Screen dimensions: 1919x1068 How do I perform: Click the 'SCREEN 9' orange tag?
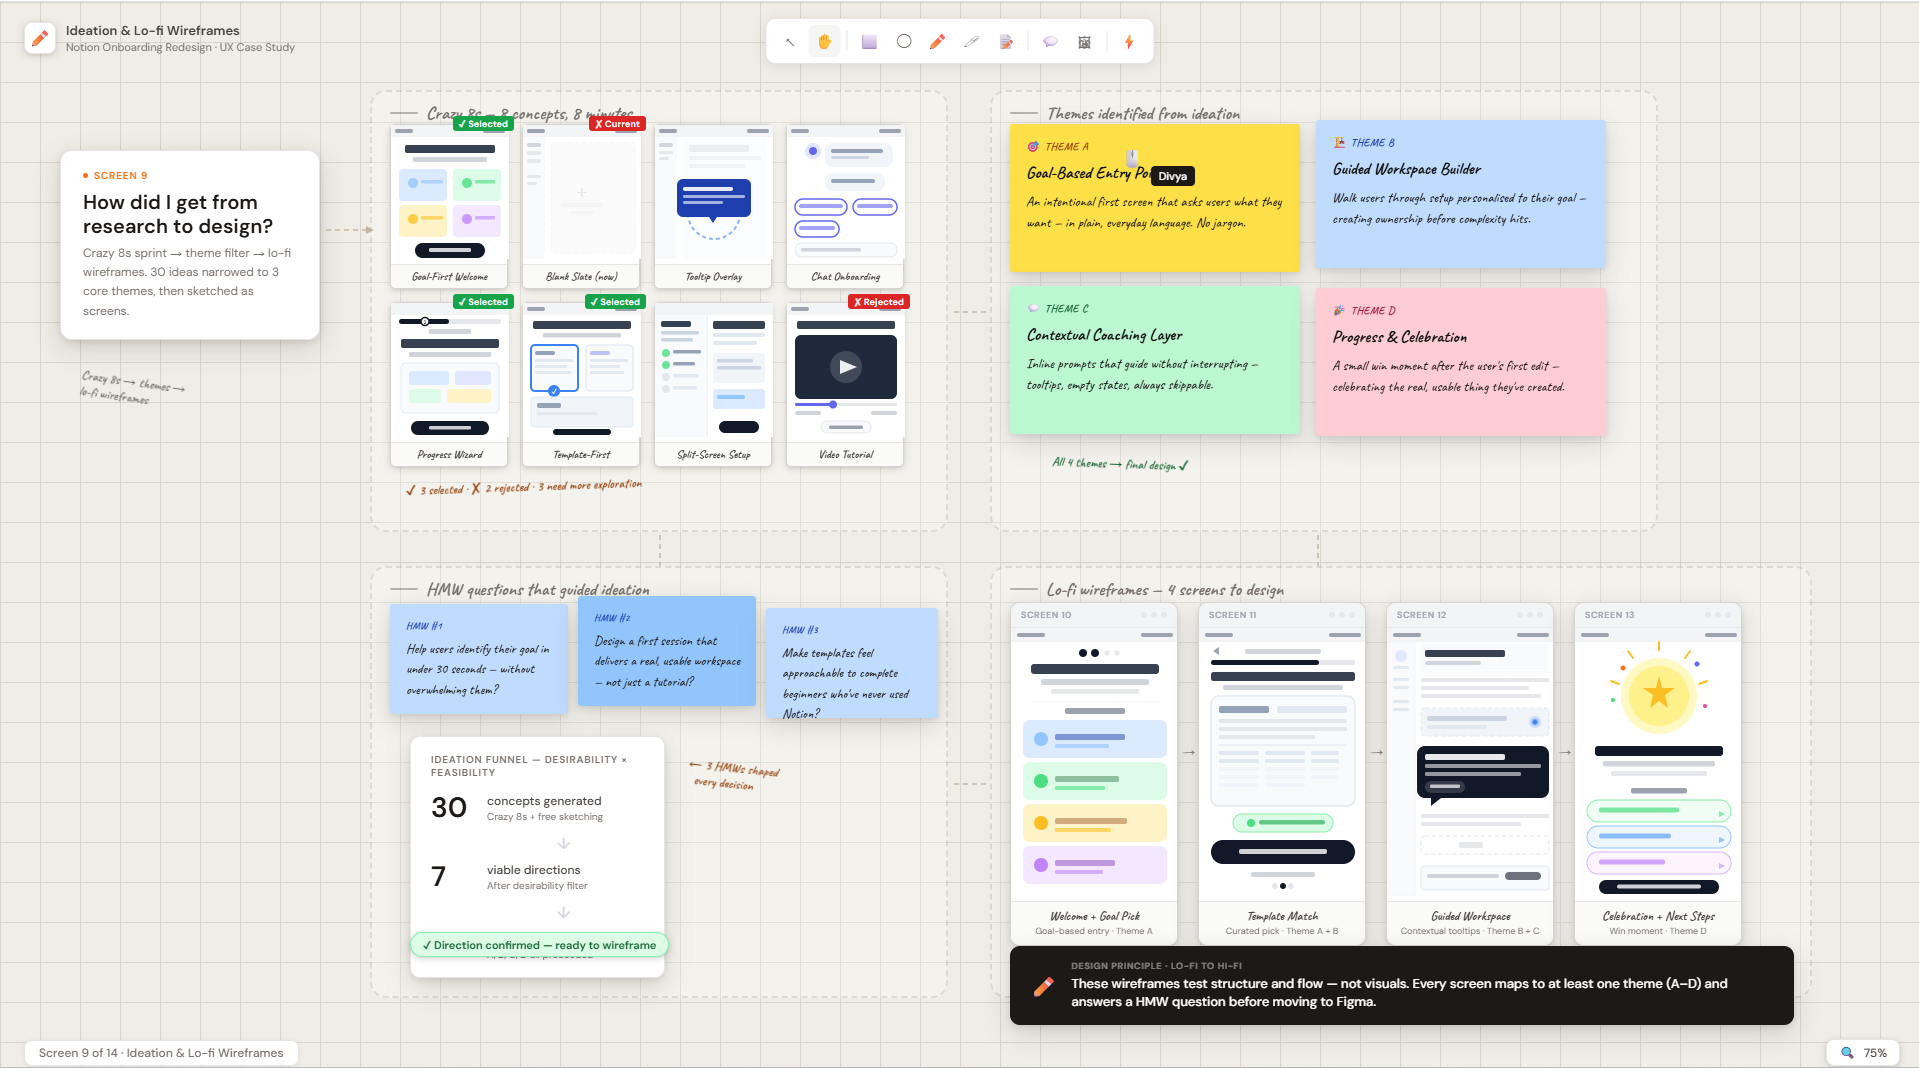116,176
